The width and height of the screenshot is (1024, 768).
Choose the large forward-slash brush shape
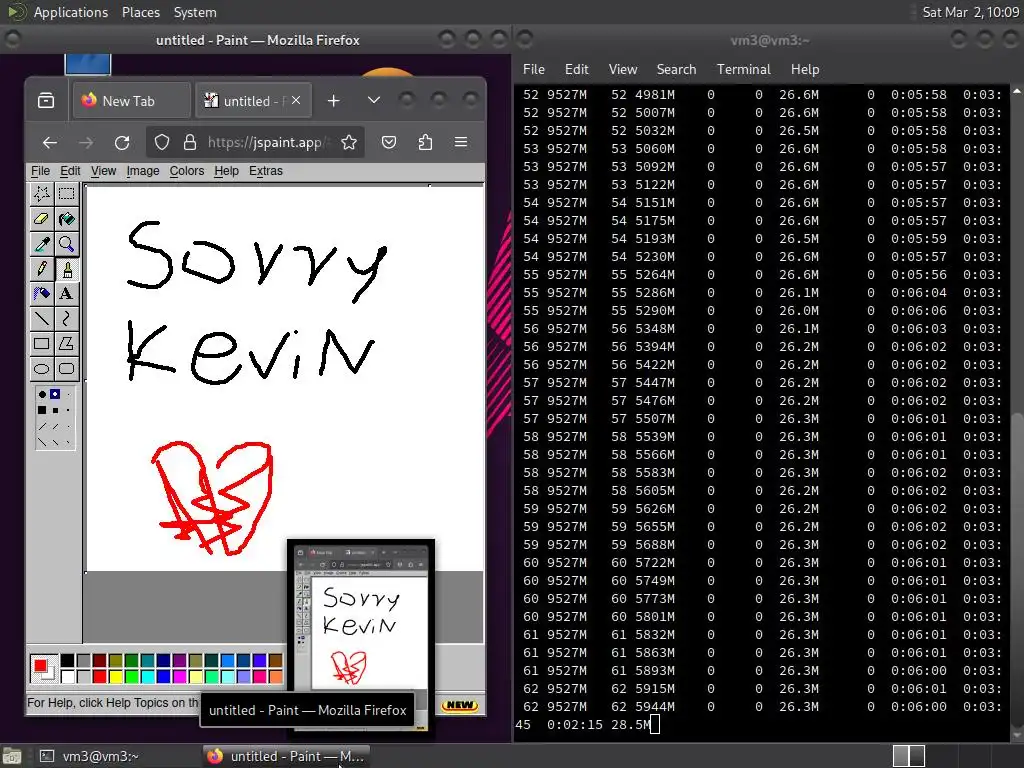tap(42, 426)
